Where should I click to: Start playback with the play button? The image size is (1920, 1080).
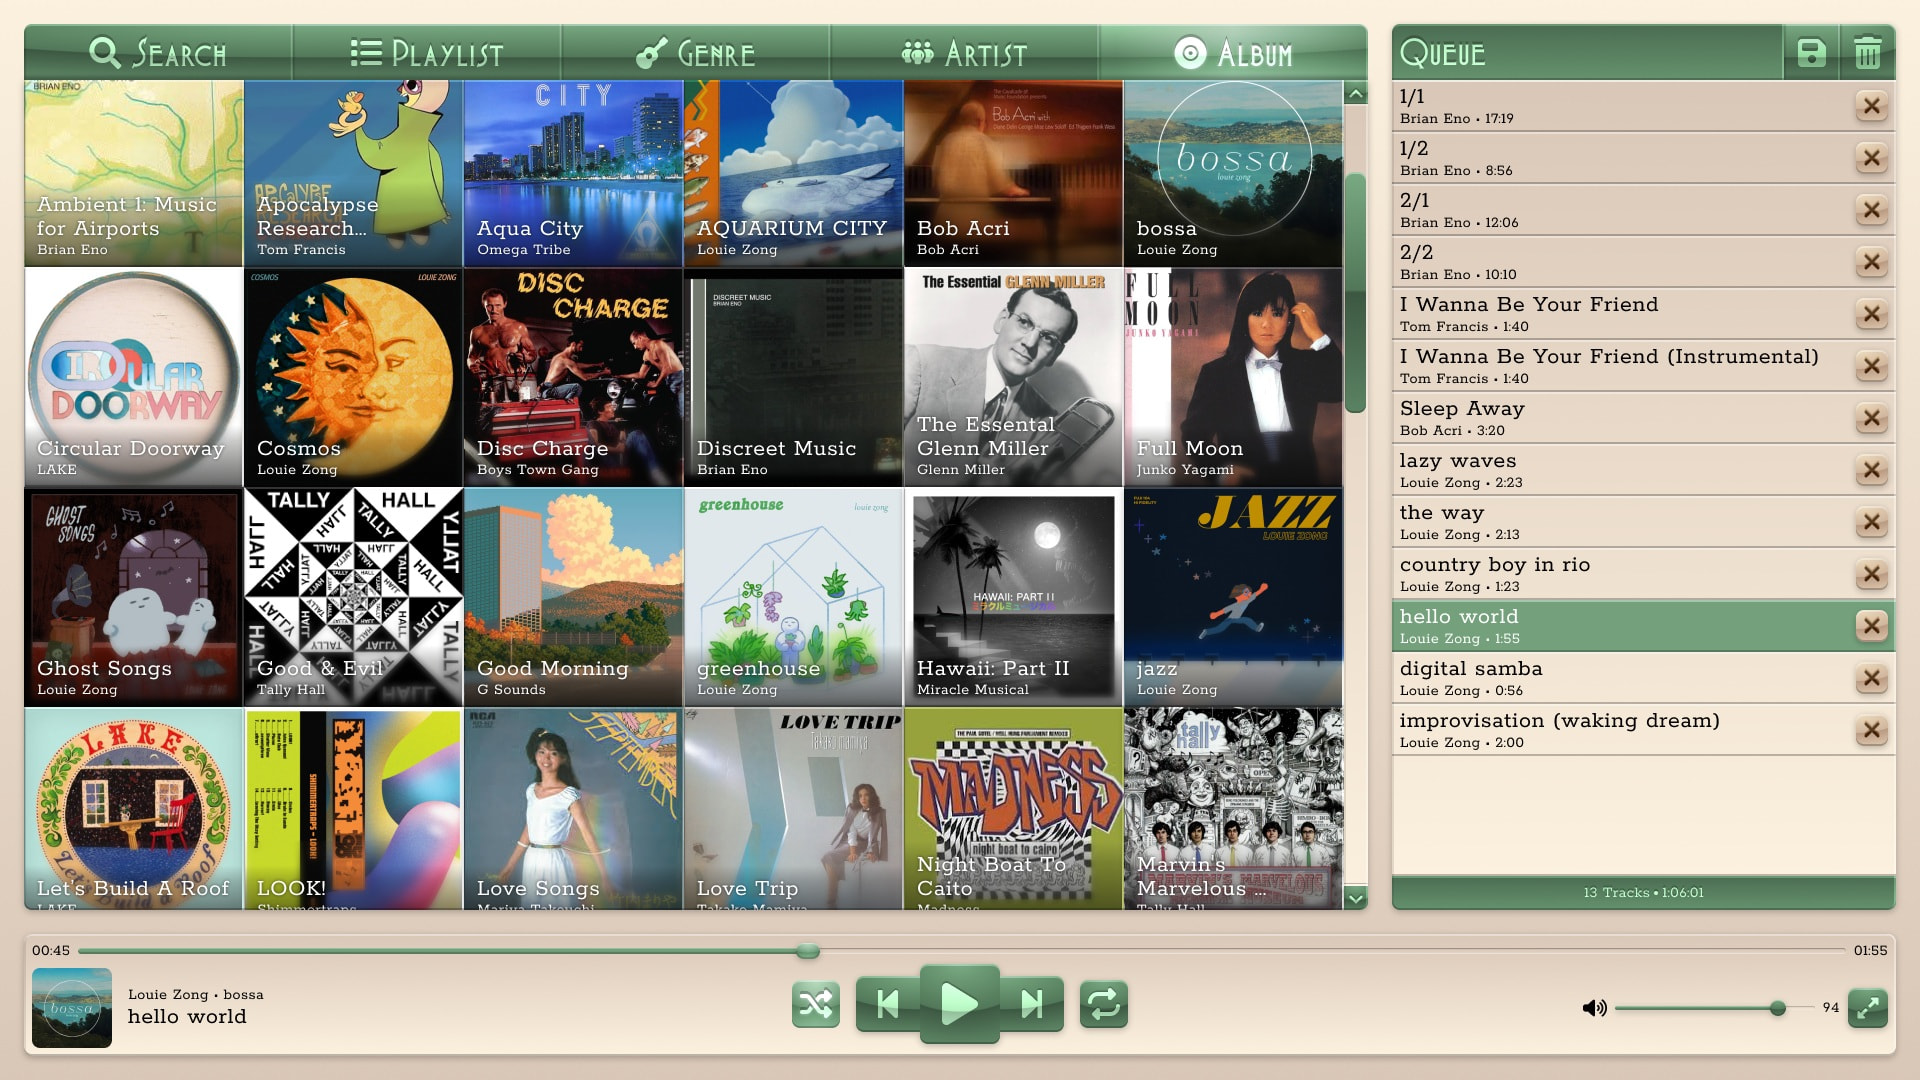tap(960, 1003)
